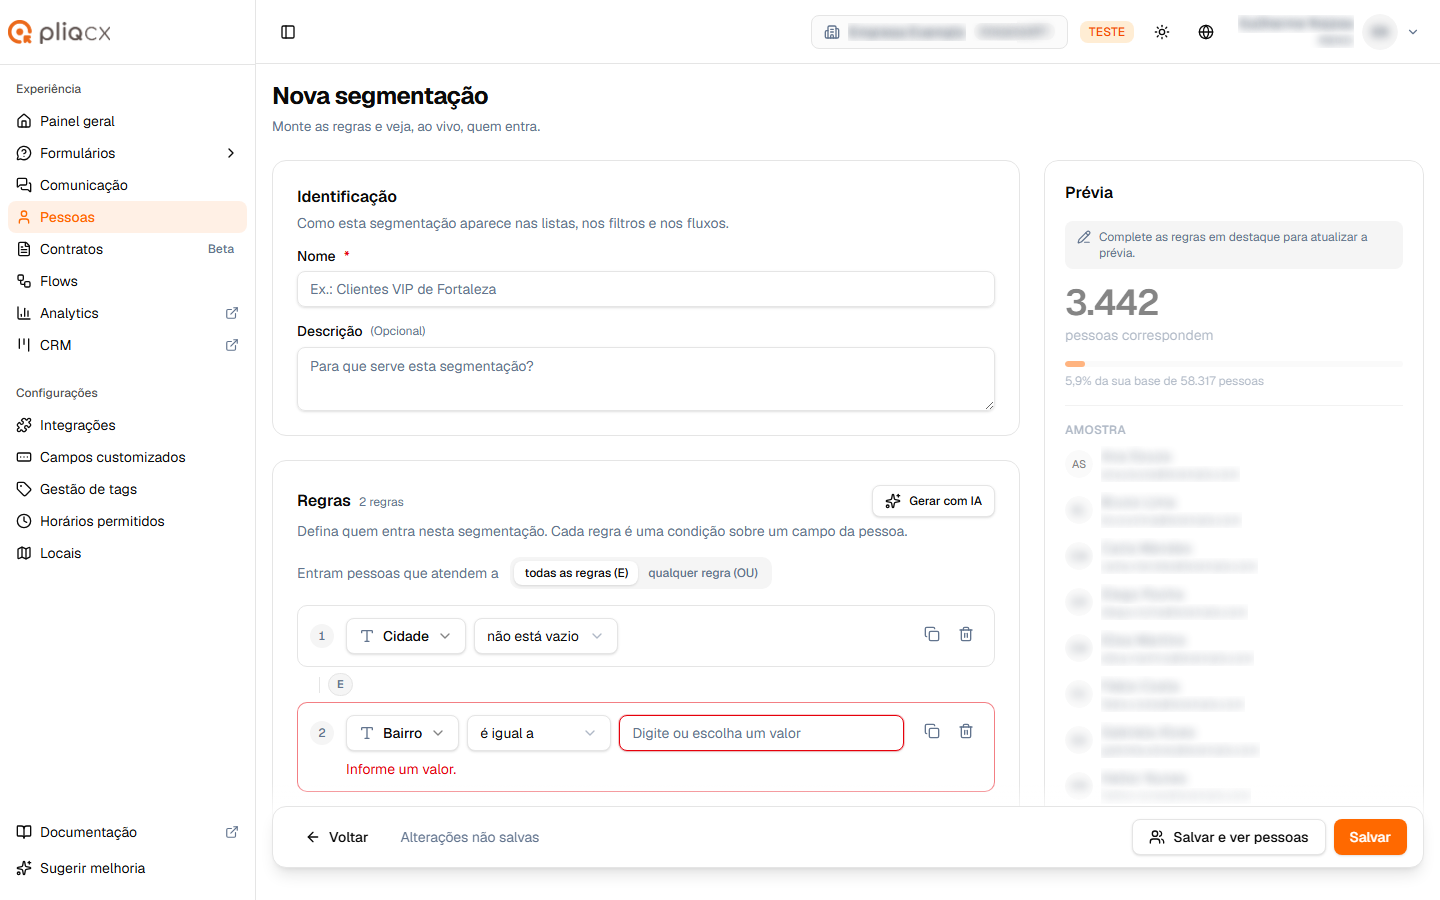Viewport: 1440px width, 900px height.
Task: Open language selector globe icon
Action: tap(1206, 32)
